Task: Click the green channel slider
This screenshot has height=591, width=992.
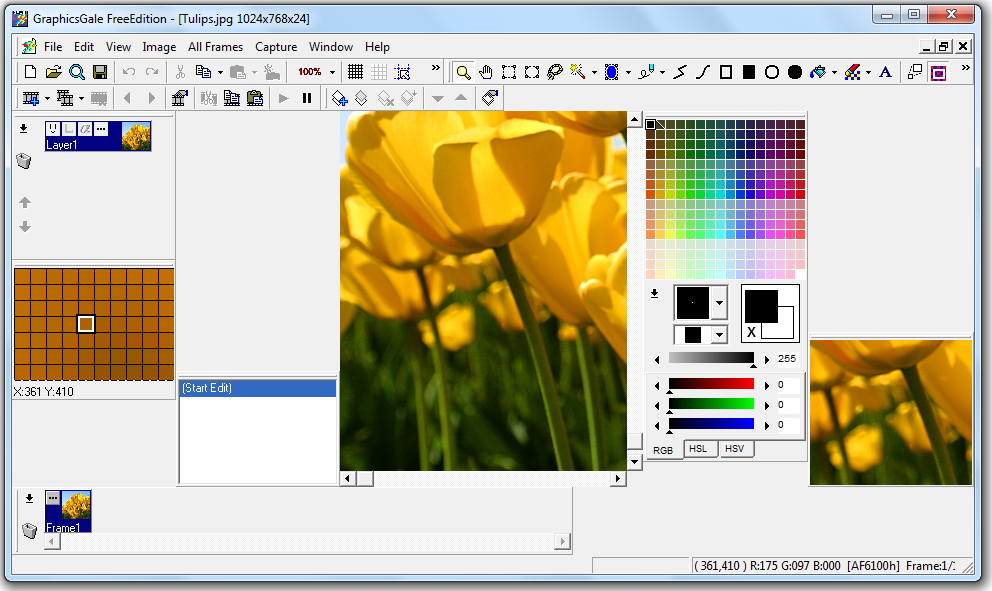Action: coord(711,404)
